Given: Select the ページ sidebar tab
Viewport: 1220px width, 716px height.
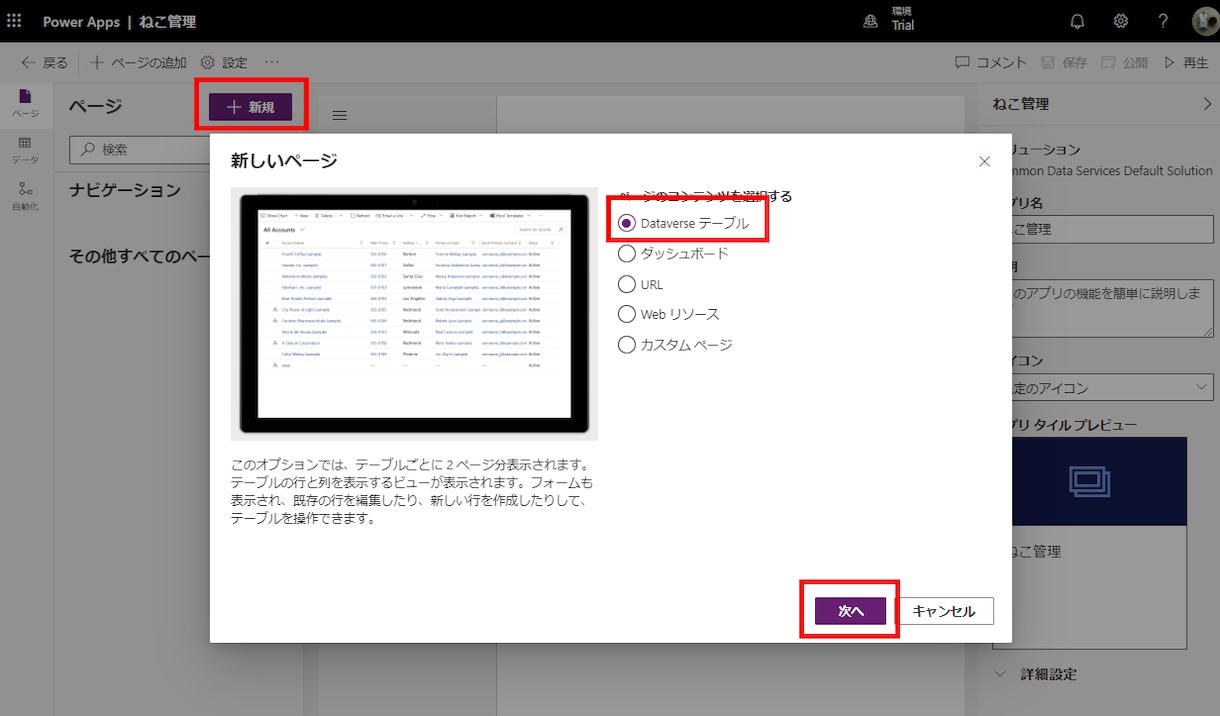Looking at the screenshot, I should pos(26,104).
